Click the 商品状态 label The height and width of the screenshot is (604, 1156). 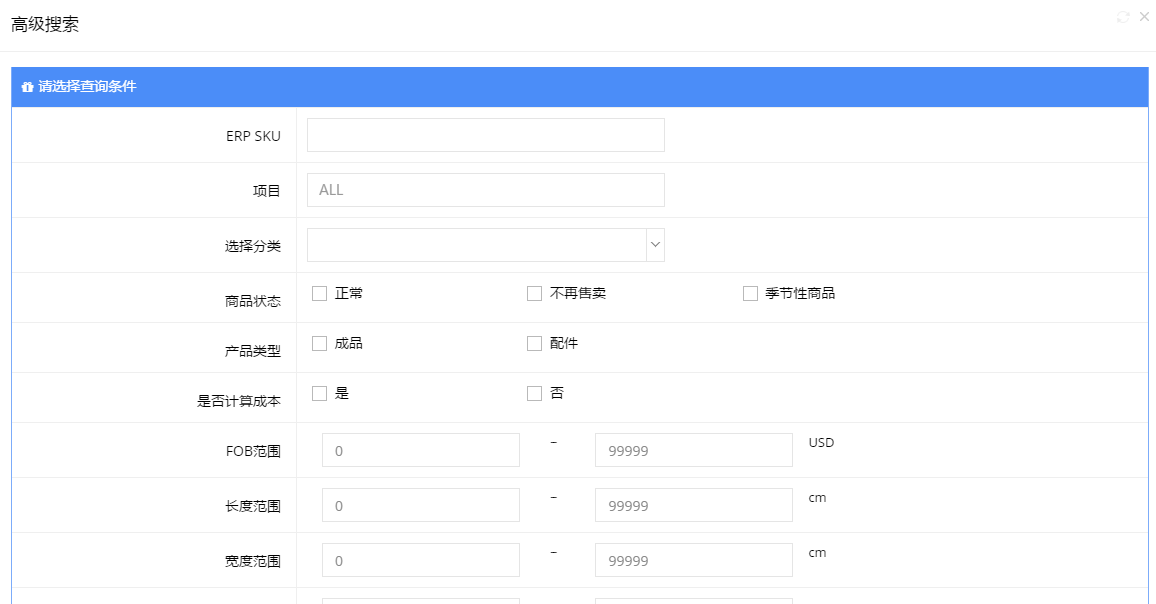coord(253,301)
